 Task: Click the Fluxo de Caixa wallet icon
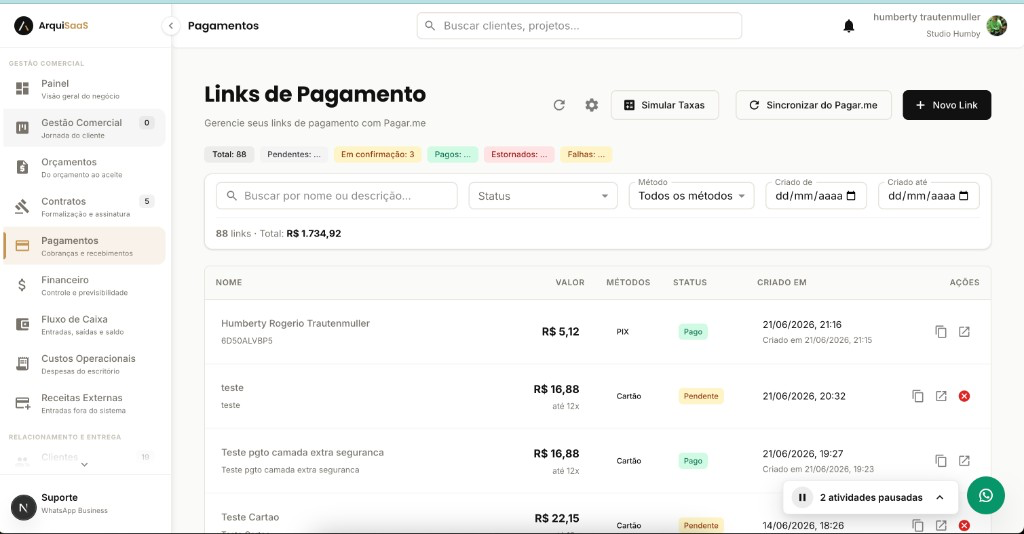(x=22, y=324)
